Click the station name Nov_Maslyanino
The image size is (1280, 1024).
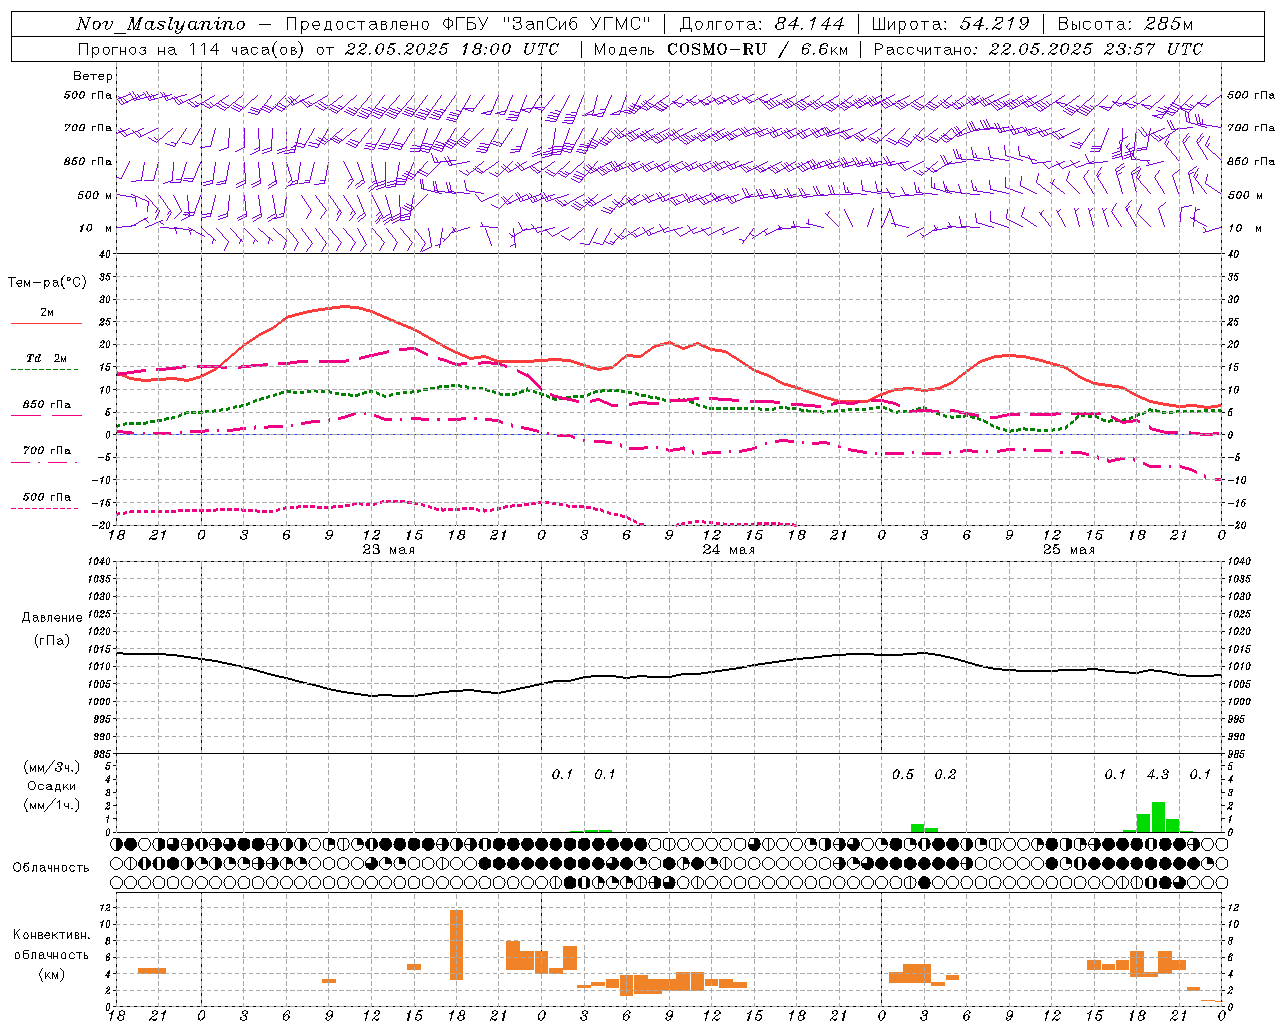pos(161,24)
